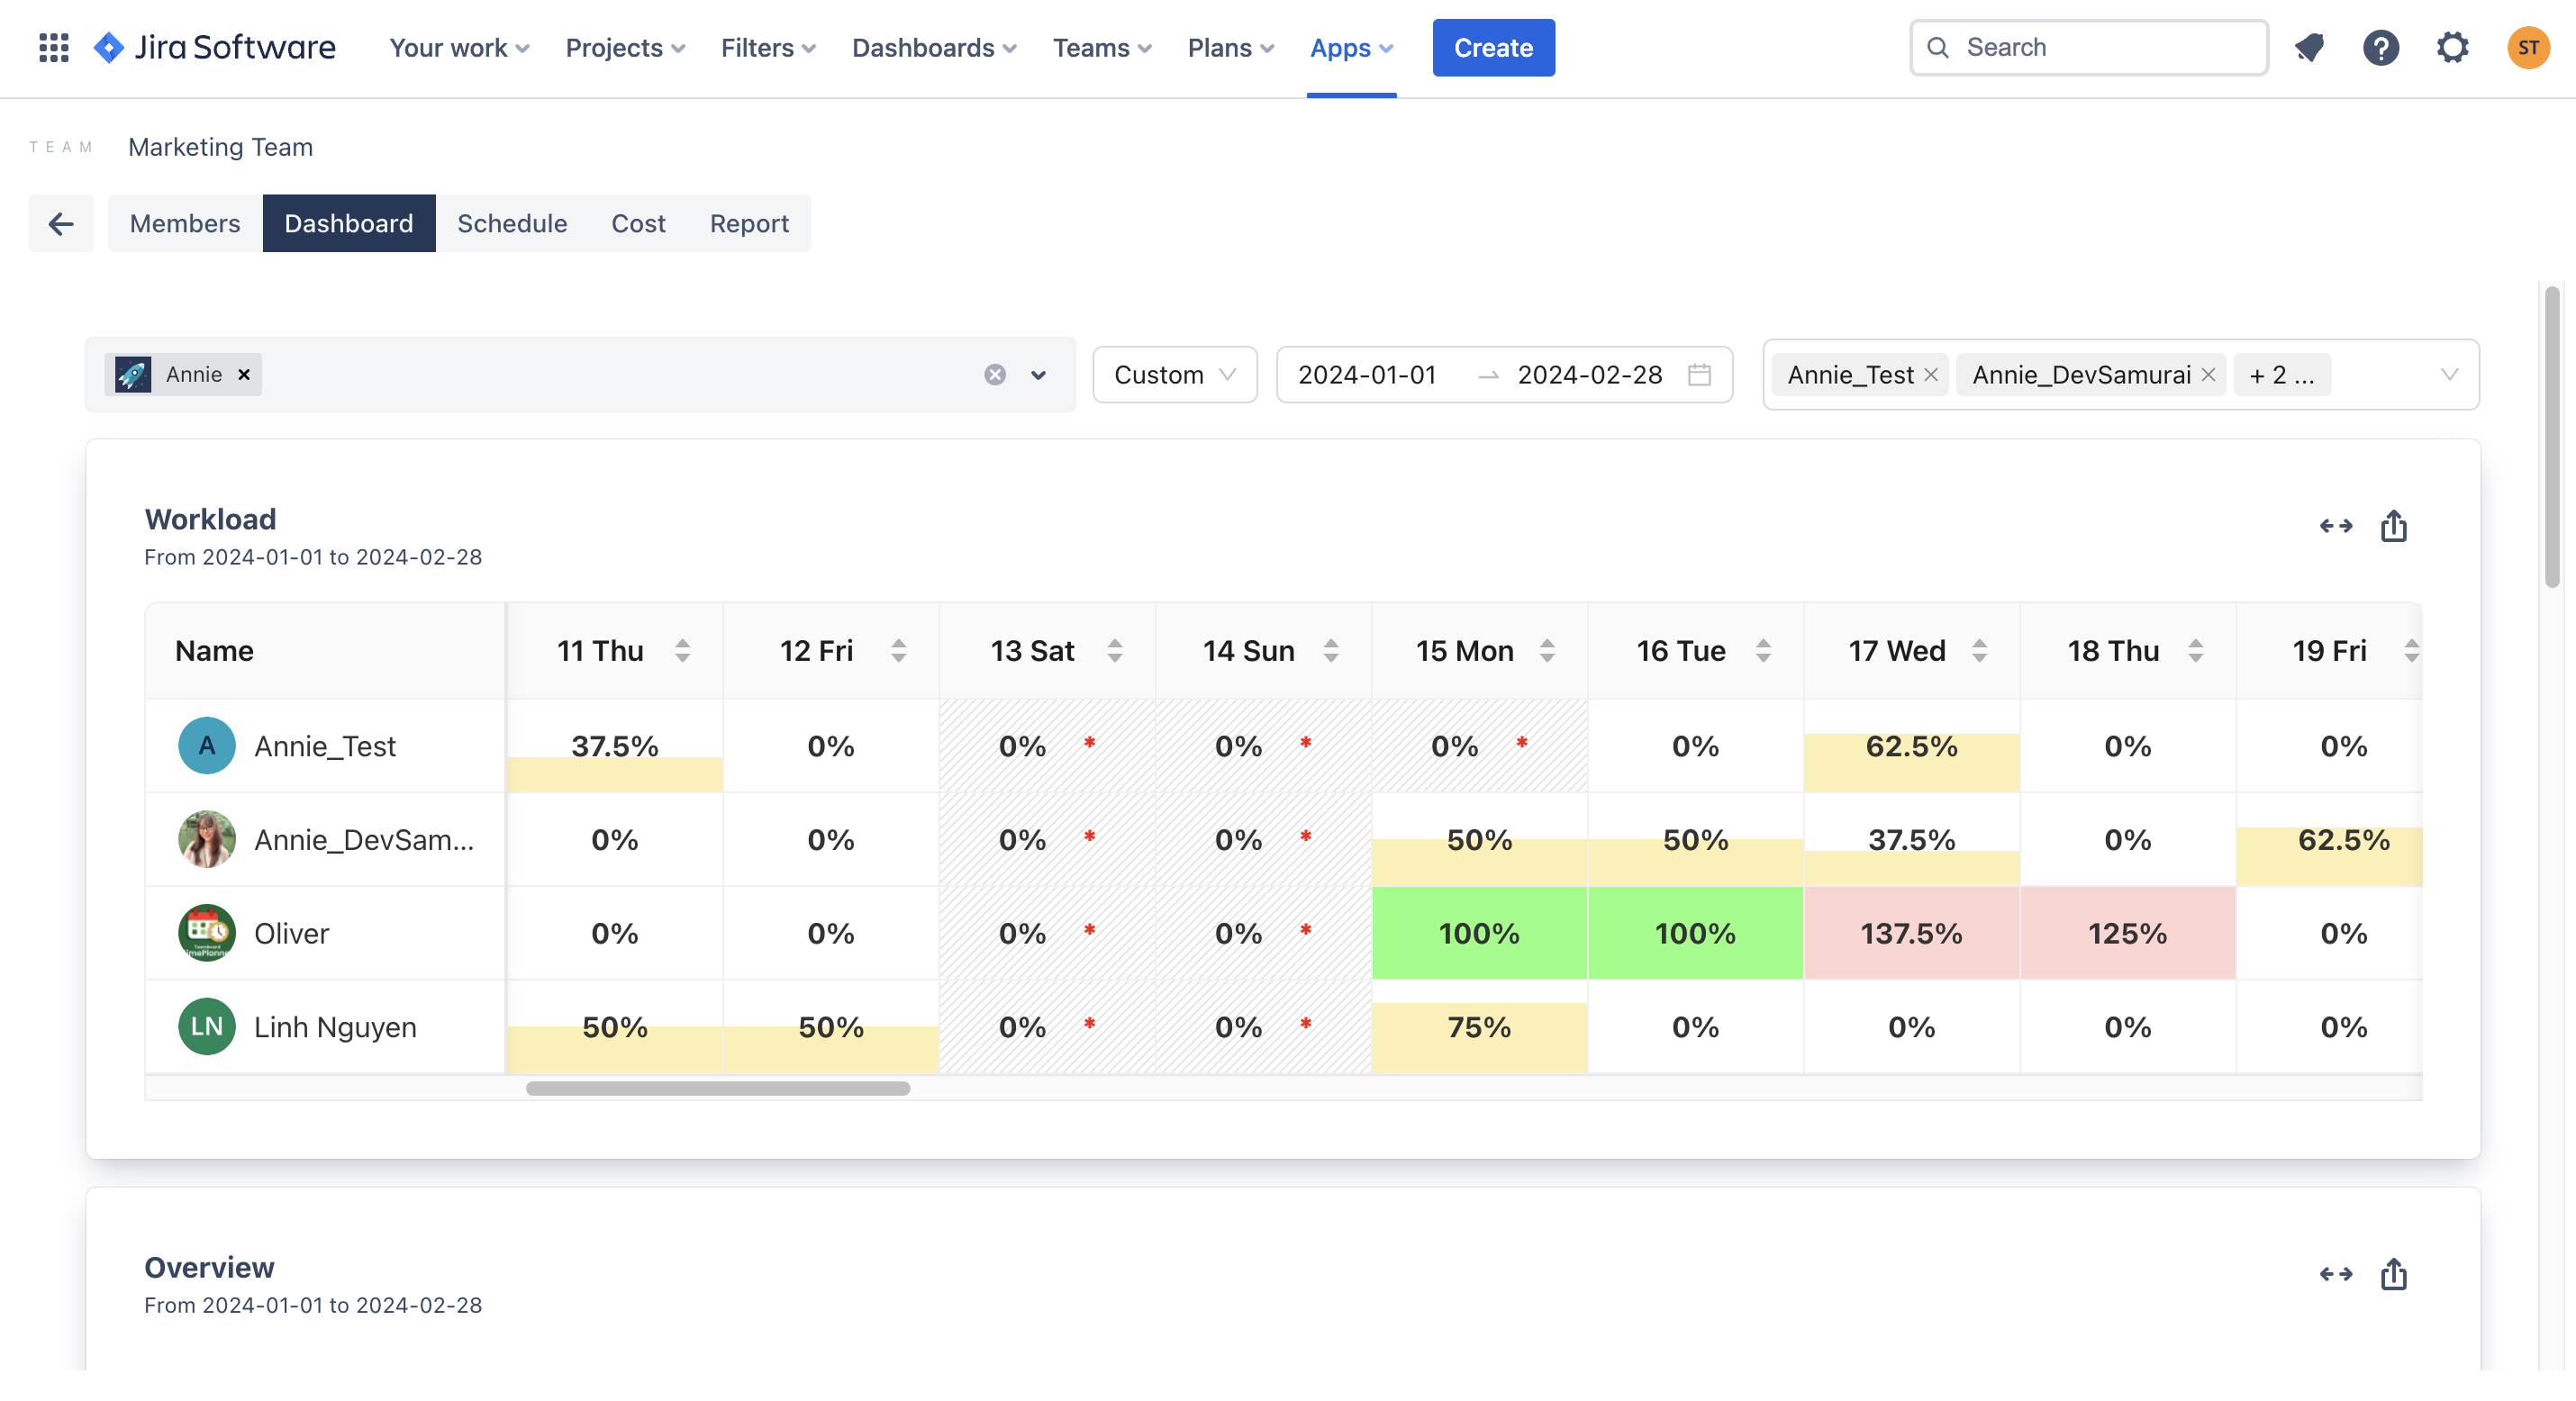2576x1401 pixels.
Task: Expand the members filter dropdown arrow
Action: 2448,375
